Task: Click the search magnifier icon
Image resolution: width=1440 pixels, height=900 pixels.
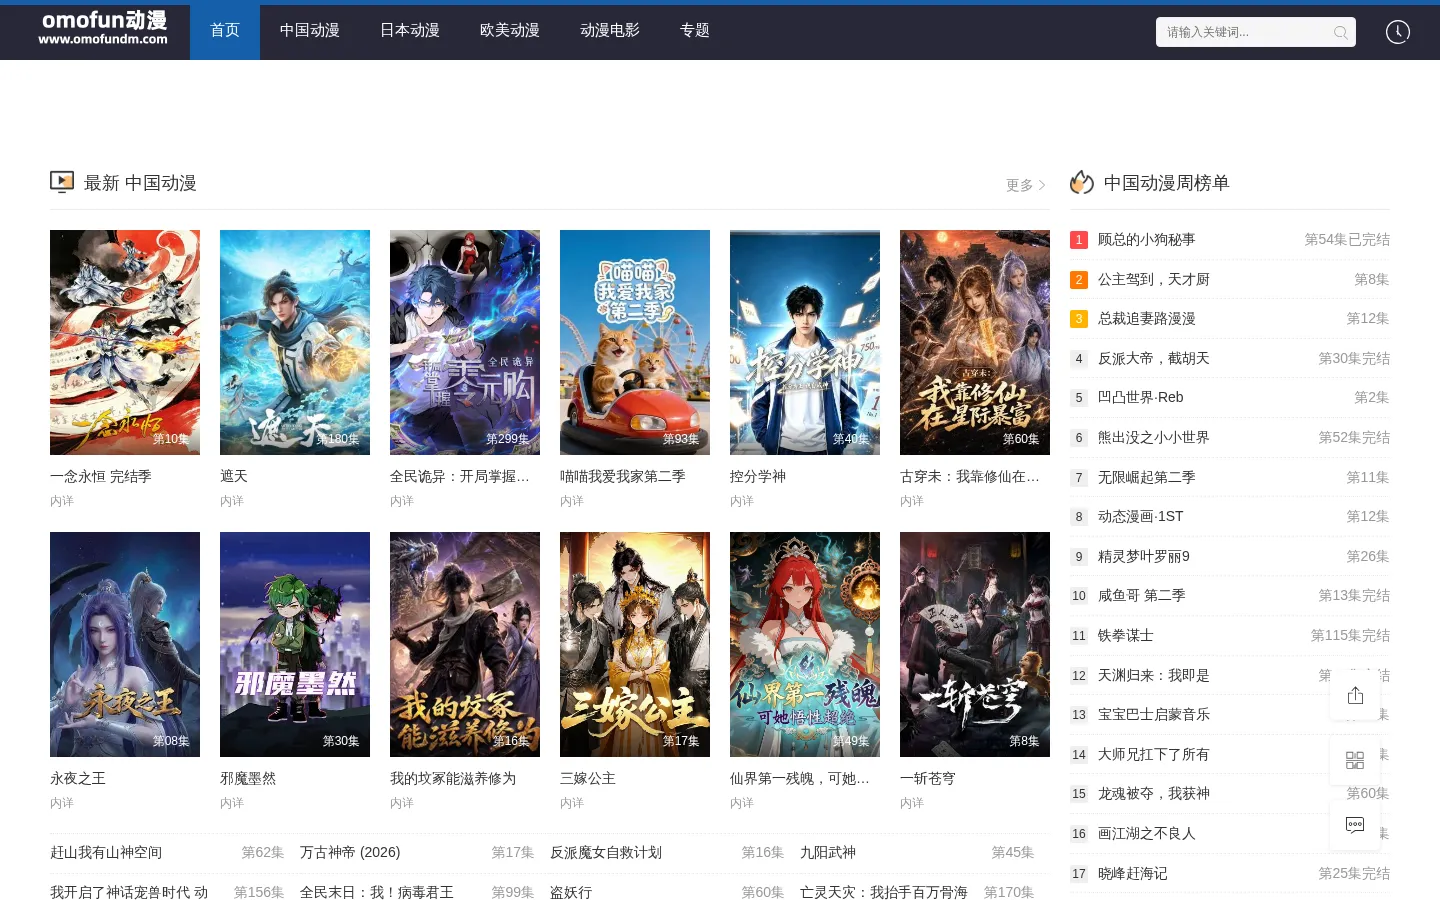Action: (x=1341, y=33)
